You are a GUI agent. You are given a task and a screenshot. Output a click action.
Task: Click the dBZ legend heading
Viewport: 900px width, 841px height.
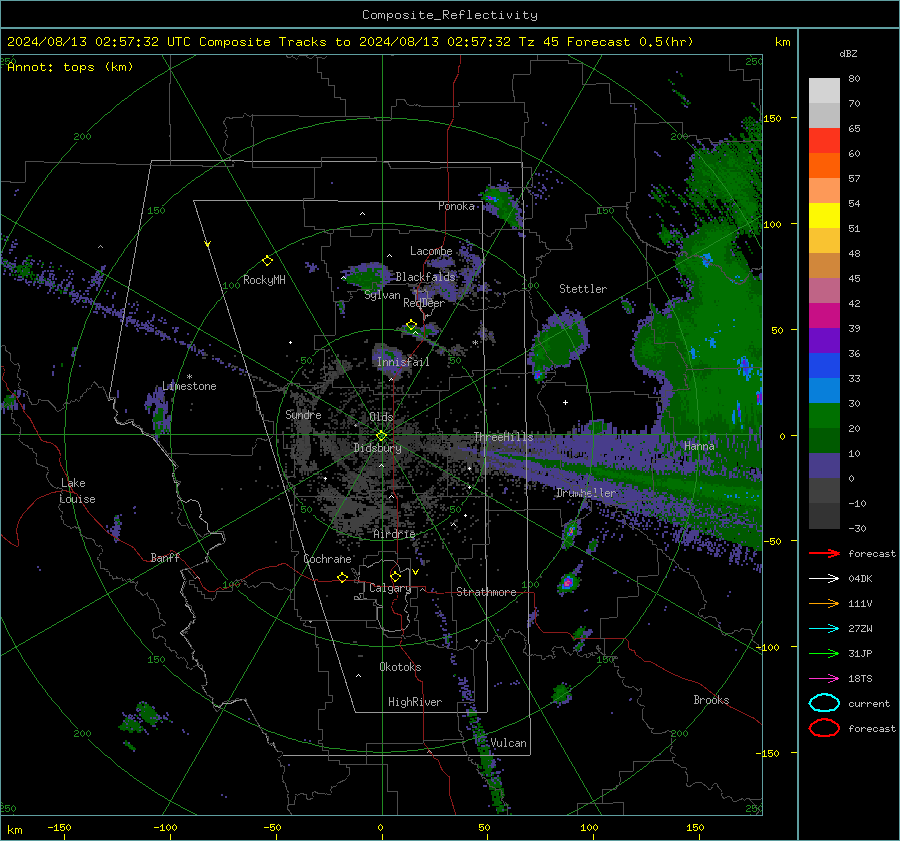(848, 54)
